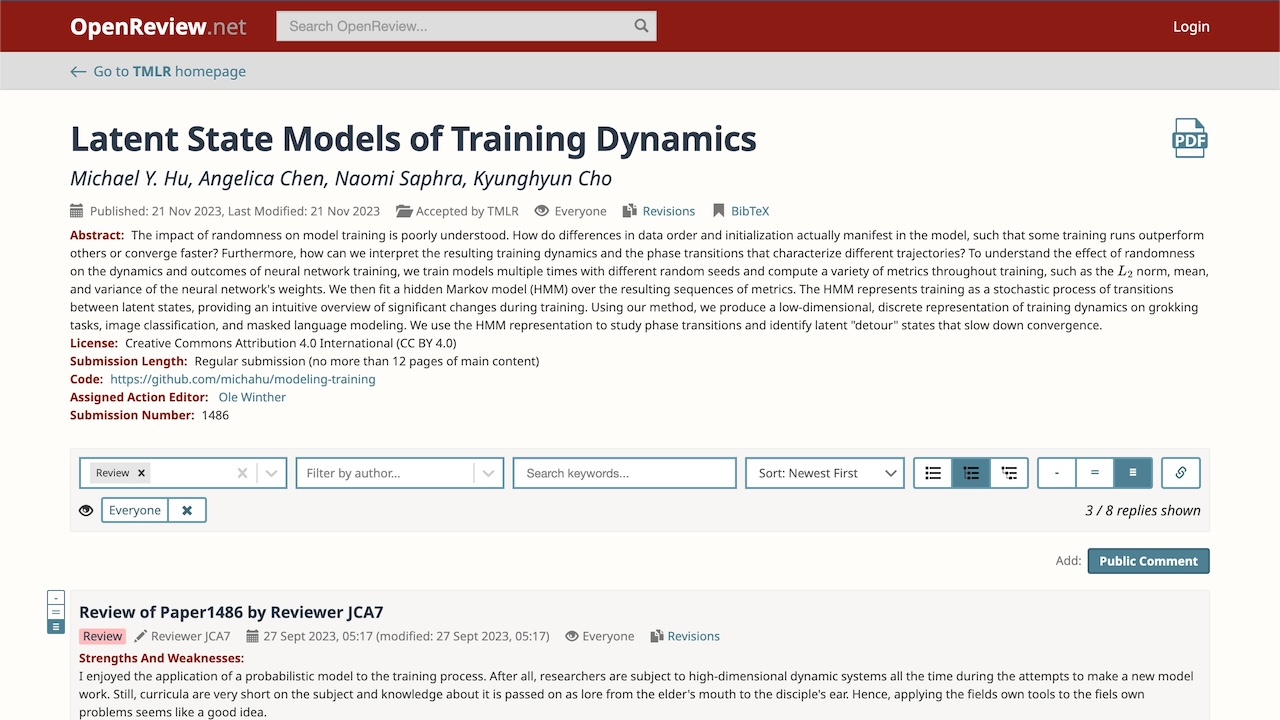
Task: Click the Review of Paper1486 heading
Action: click(x=231, y=612)
